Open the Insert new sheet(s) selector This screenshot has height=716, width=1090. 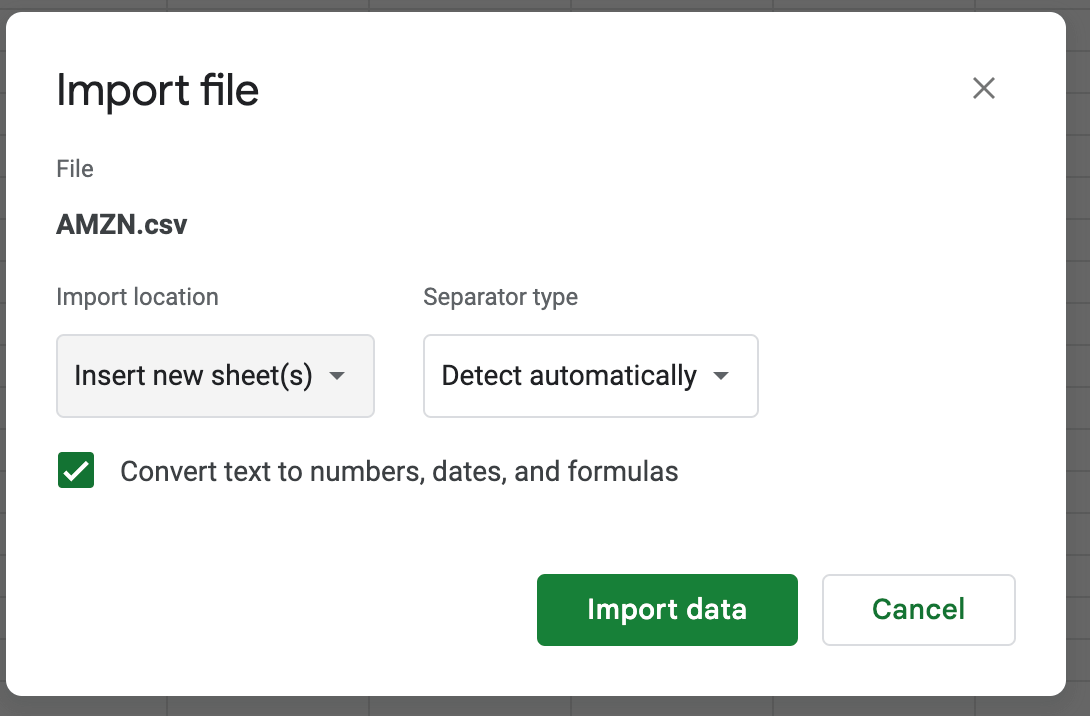click(215, 377)
